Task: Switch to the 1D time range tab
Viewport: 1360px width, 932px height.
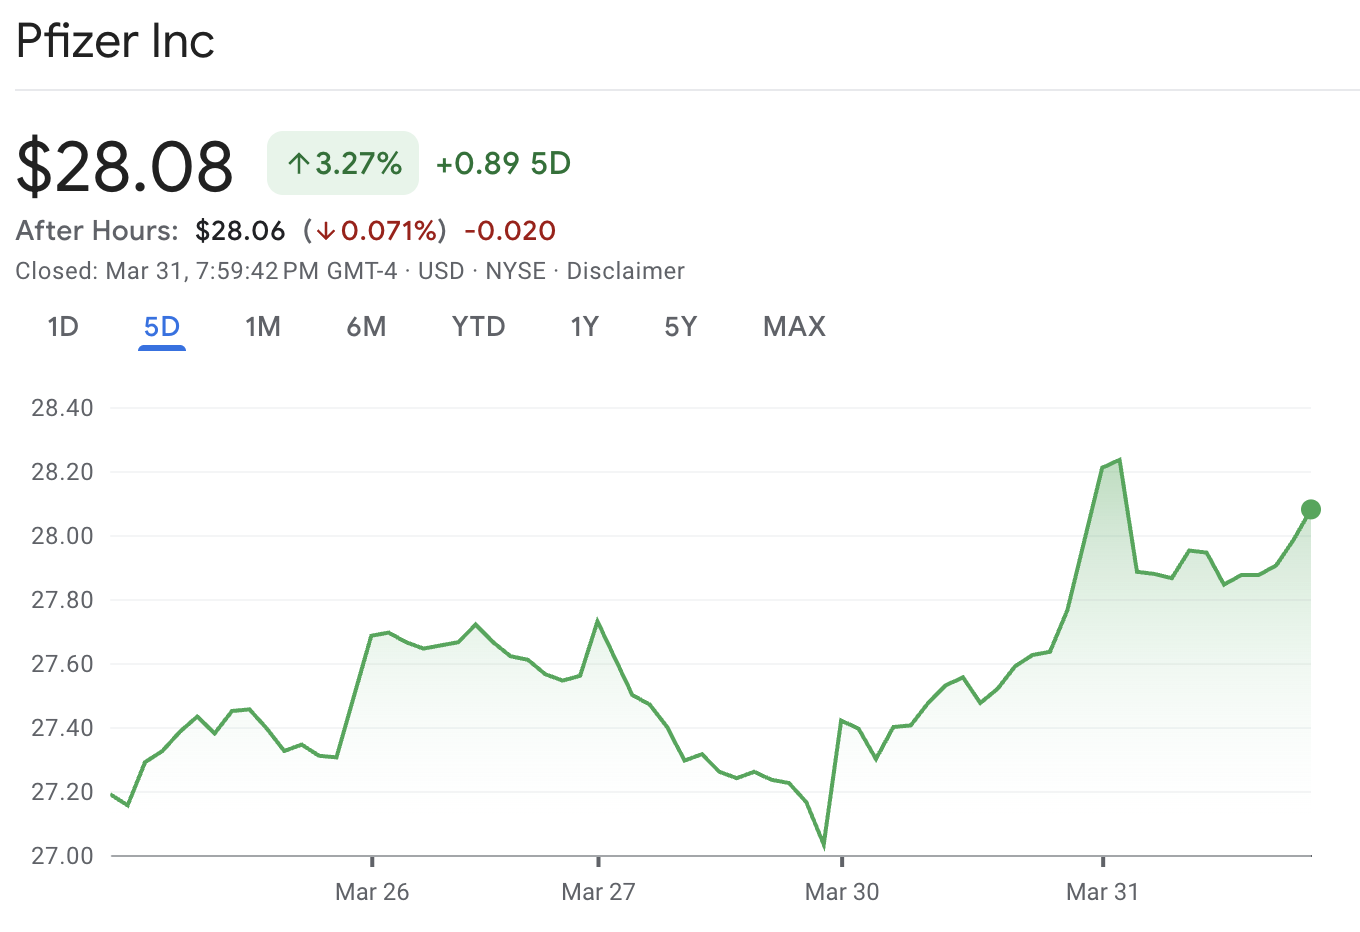Action: pyautogui.click(x=62, y=326)
